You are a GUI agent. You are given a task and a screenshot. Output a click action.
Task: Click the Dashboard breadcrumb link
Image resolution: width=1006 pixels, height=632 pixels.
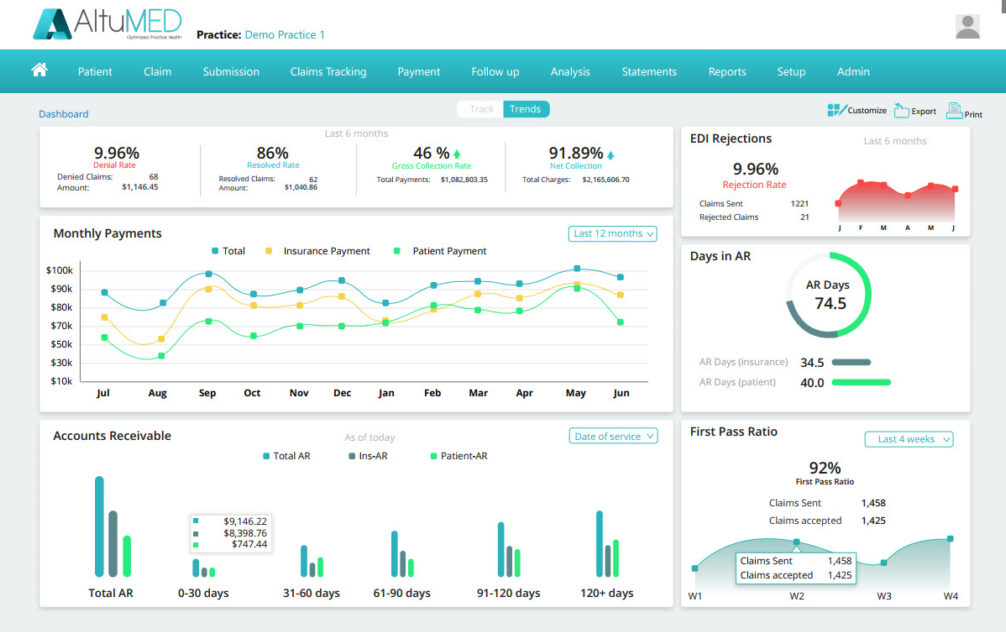64,114
